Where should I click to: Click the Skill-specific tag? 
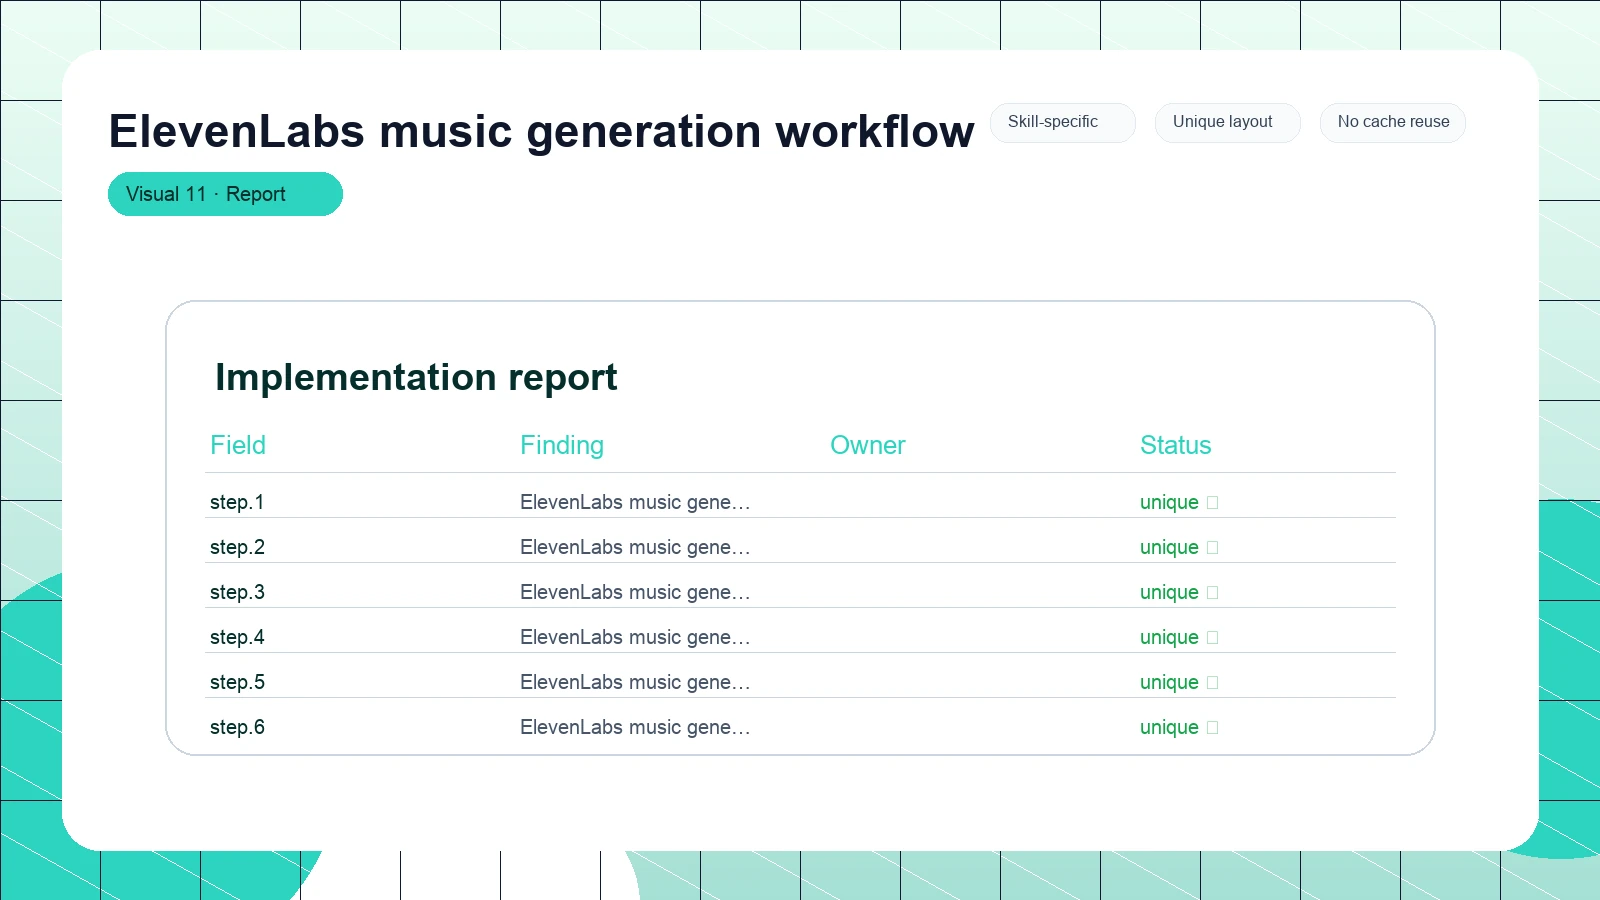click(x=1062, y=122)
